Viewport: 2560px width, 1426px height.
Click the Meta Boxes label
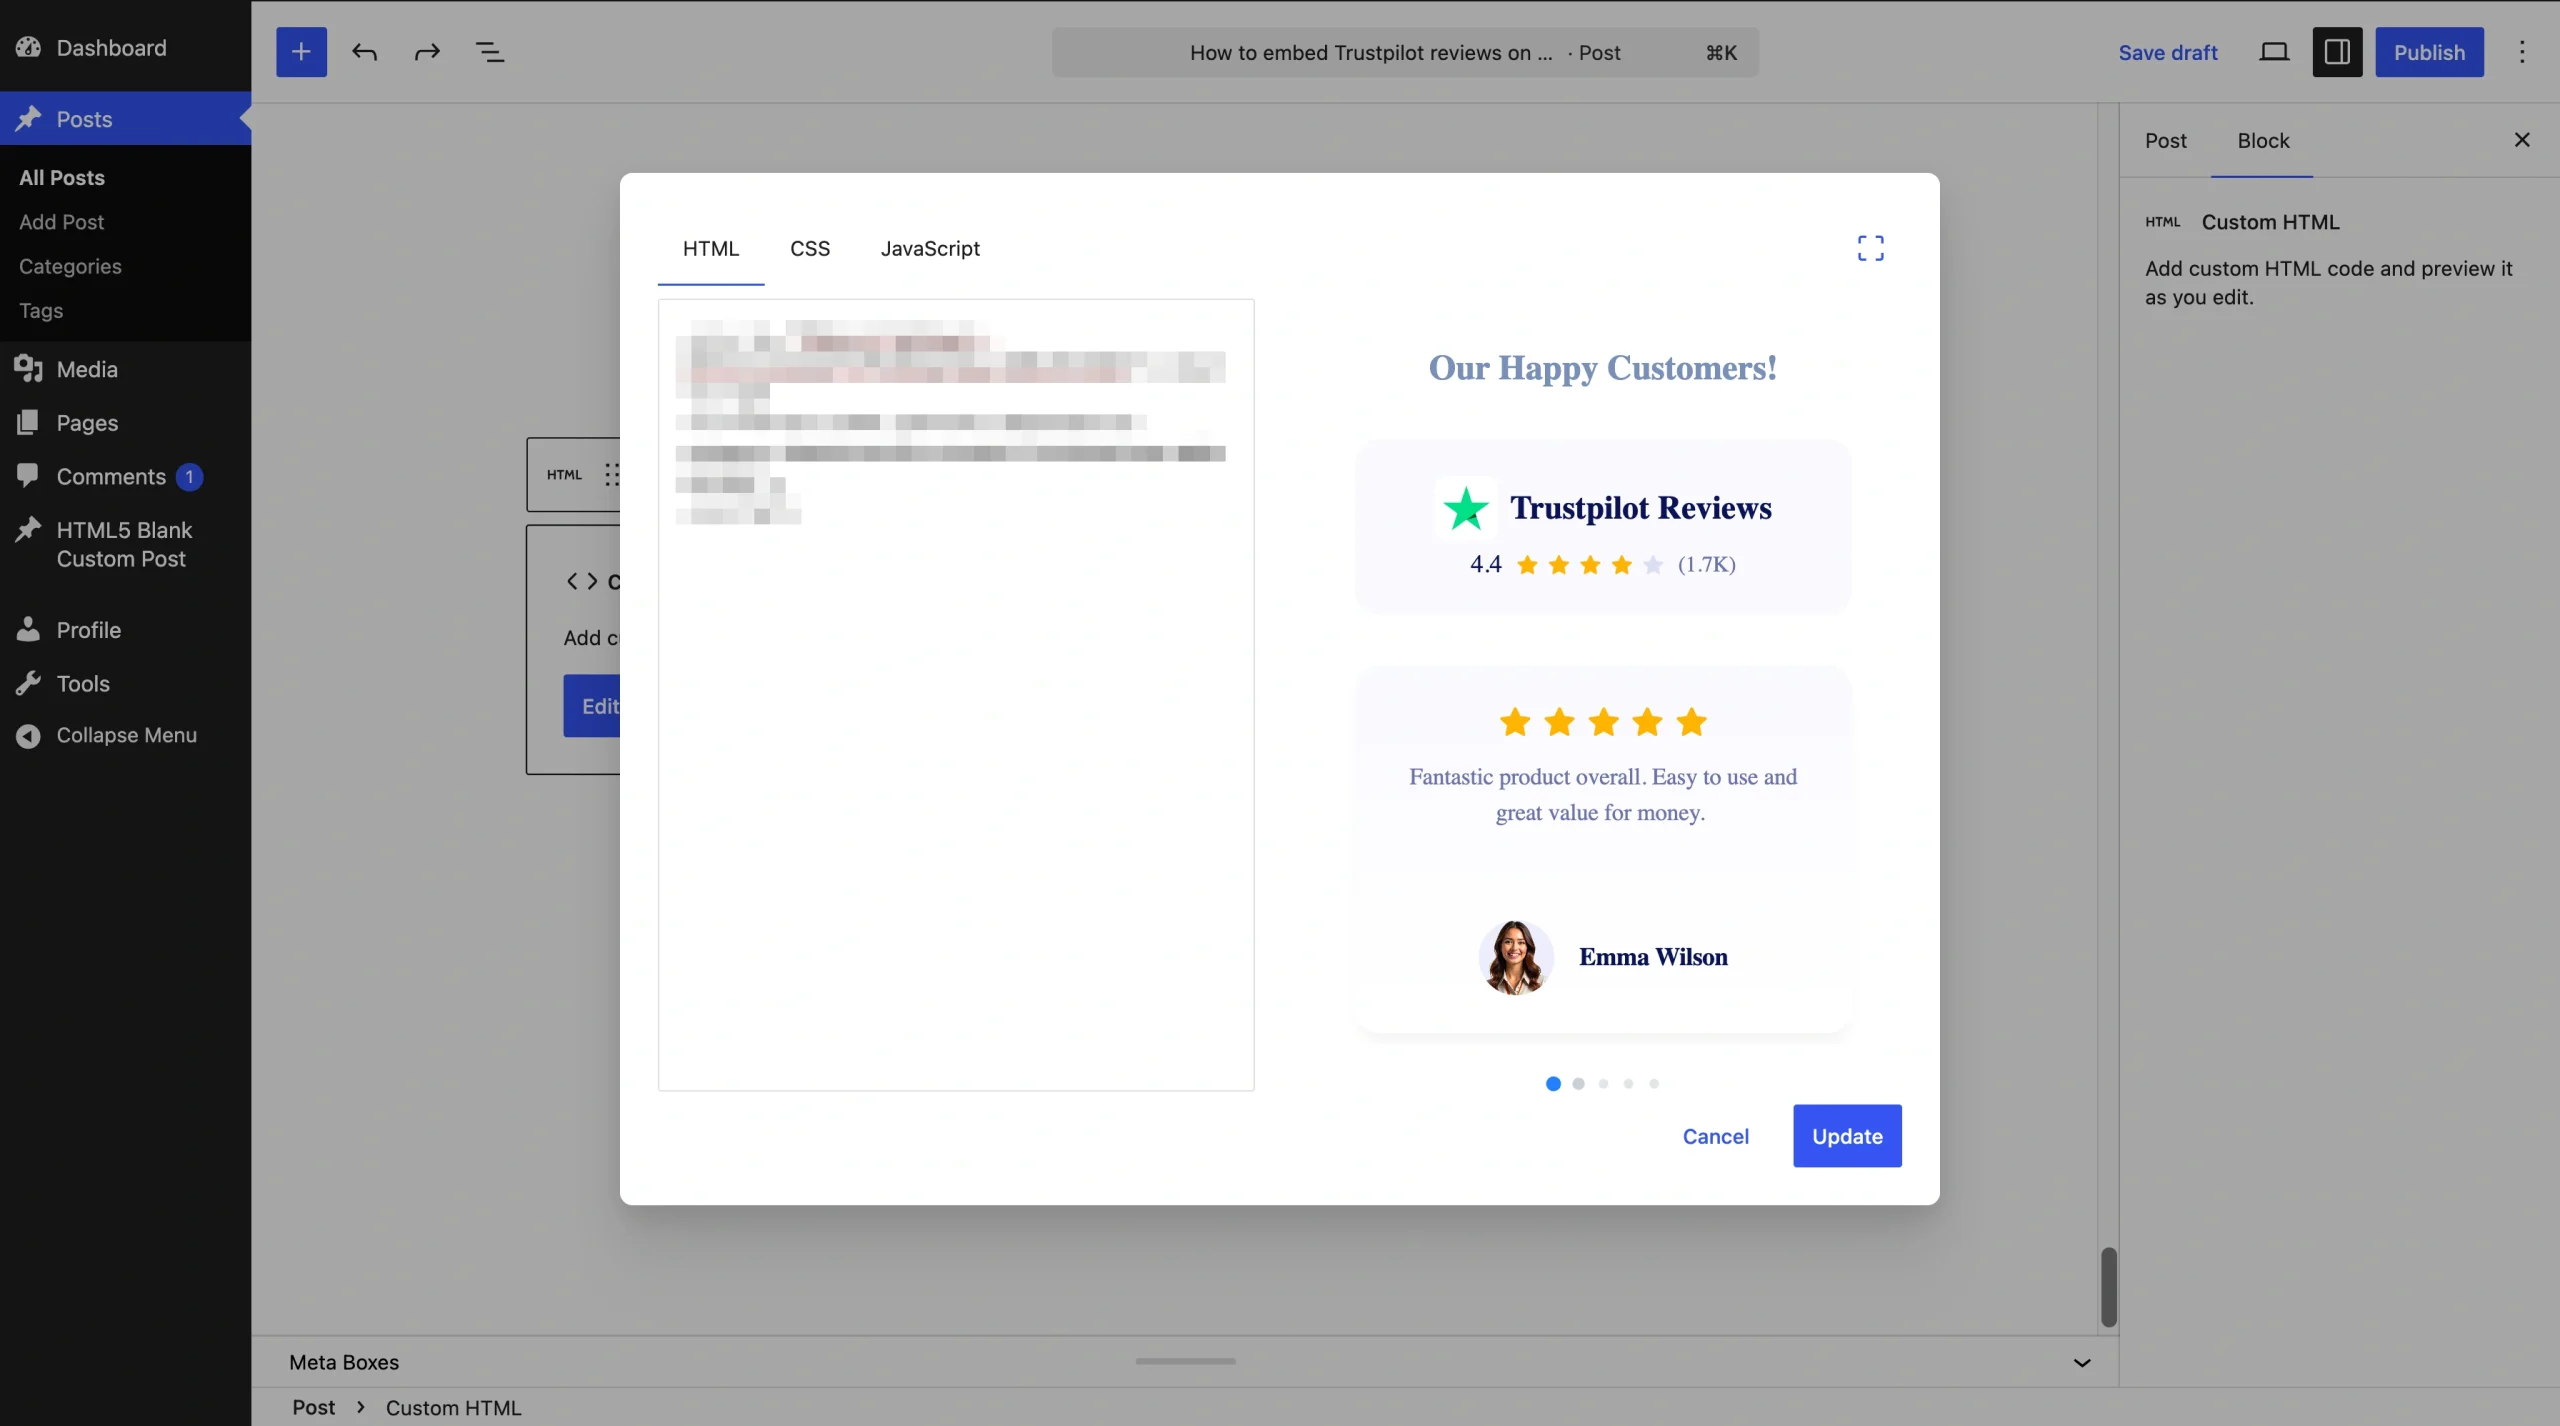click(x=344, y=1362)
